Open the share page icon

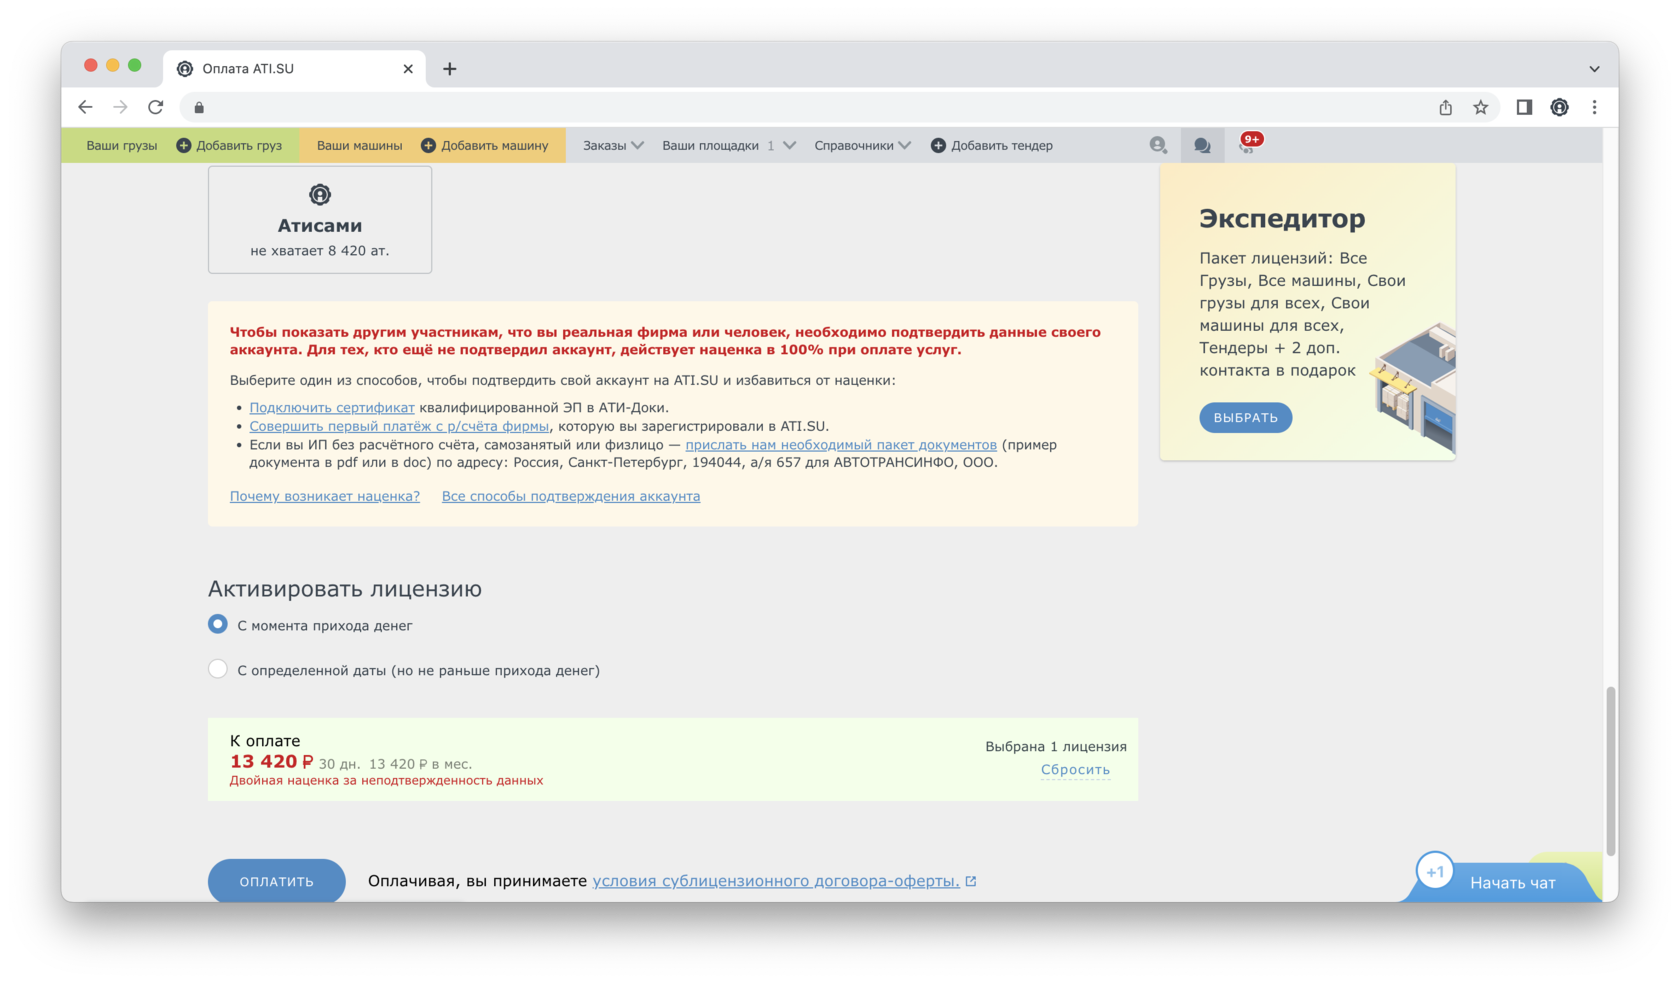tap(1445, 107)
